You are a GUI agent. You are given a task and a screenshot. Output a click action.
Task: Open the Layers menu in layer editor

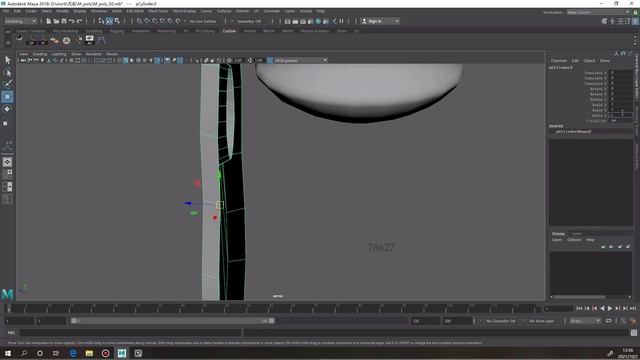tap(557, 240)
